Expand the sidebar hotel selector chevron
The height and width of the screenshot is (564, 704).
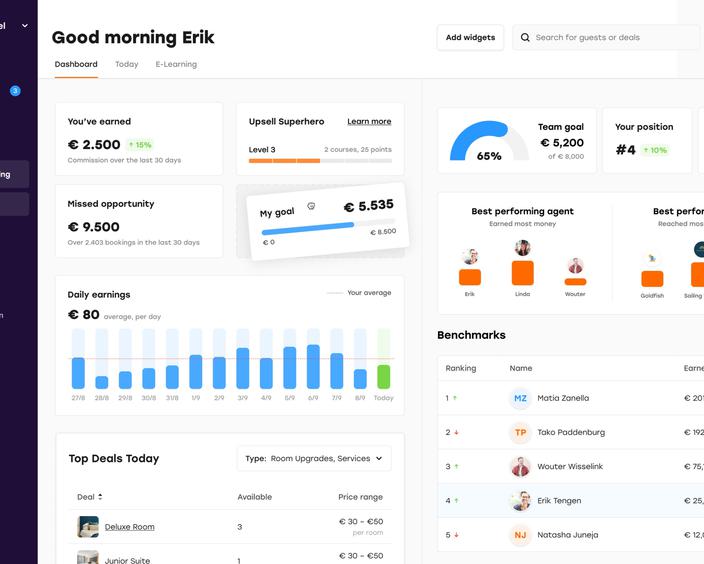click(x=25, y=26)
